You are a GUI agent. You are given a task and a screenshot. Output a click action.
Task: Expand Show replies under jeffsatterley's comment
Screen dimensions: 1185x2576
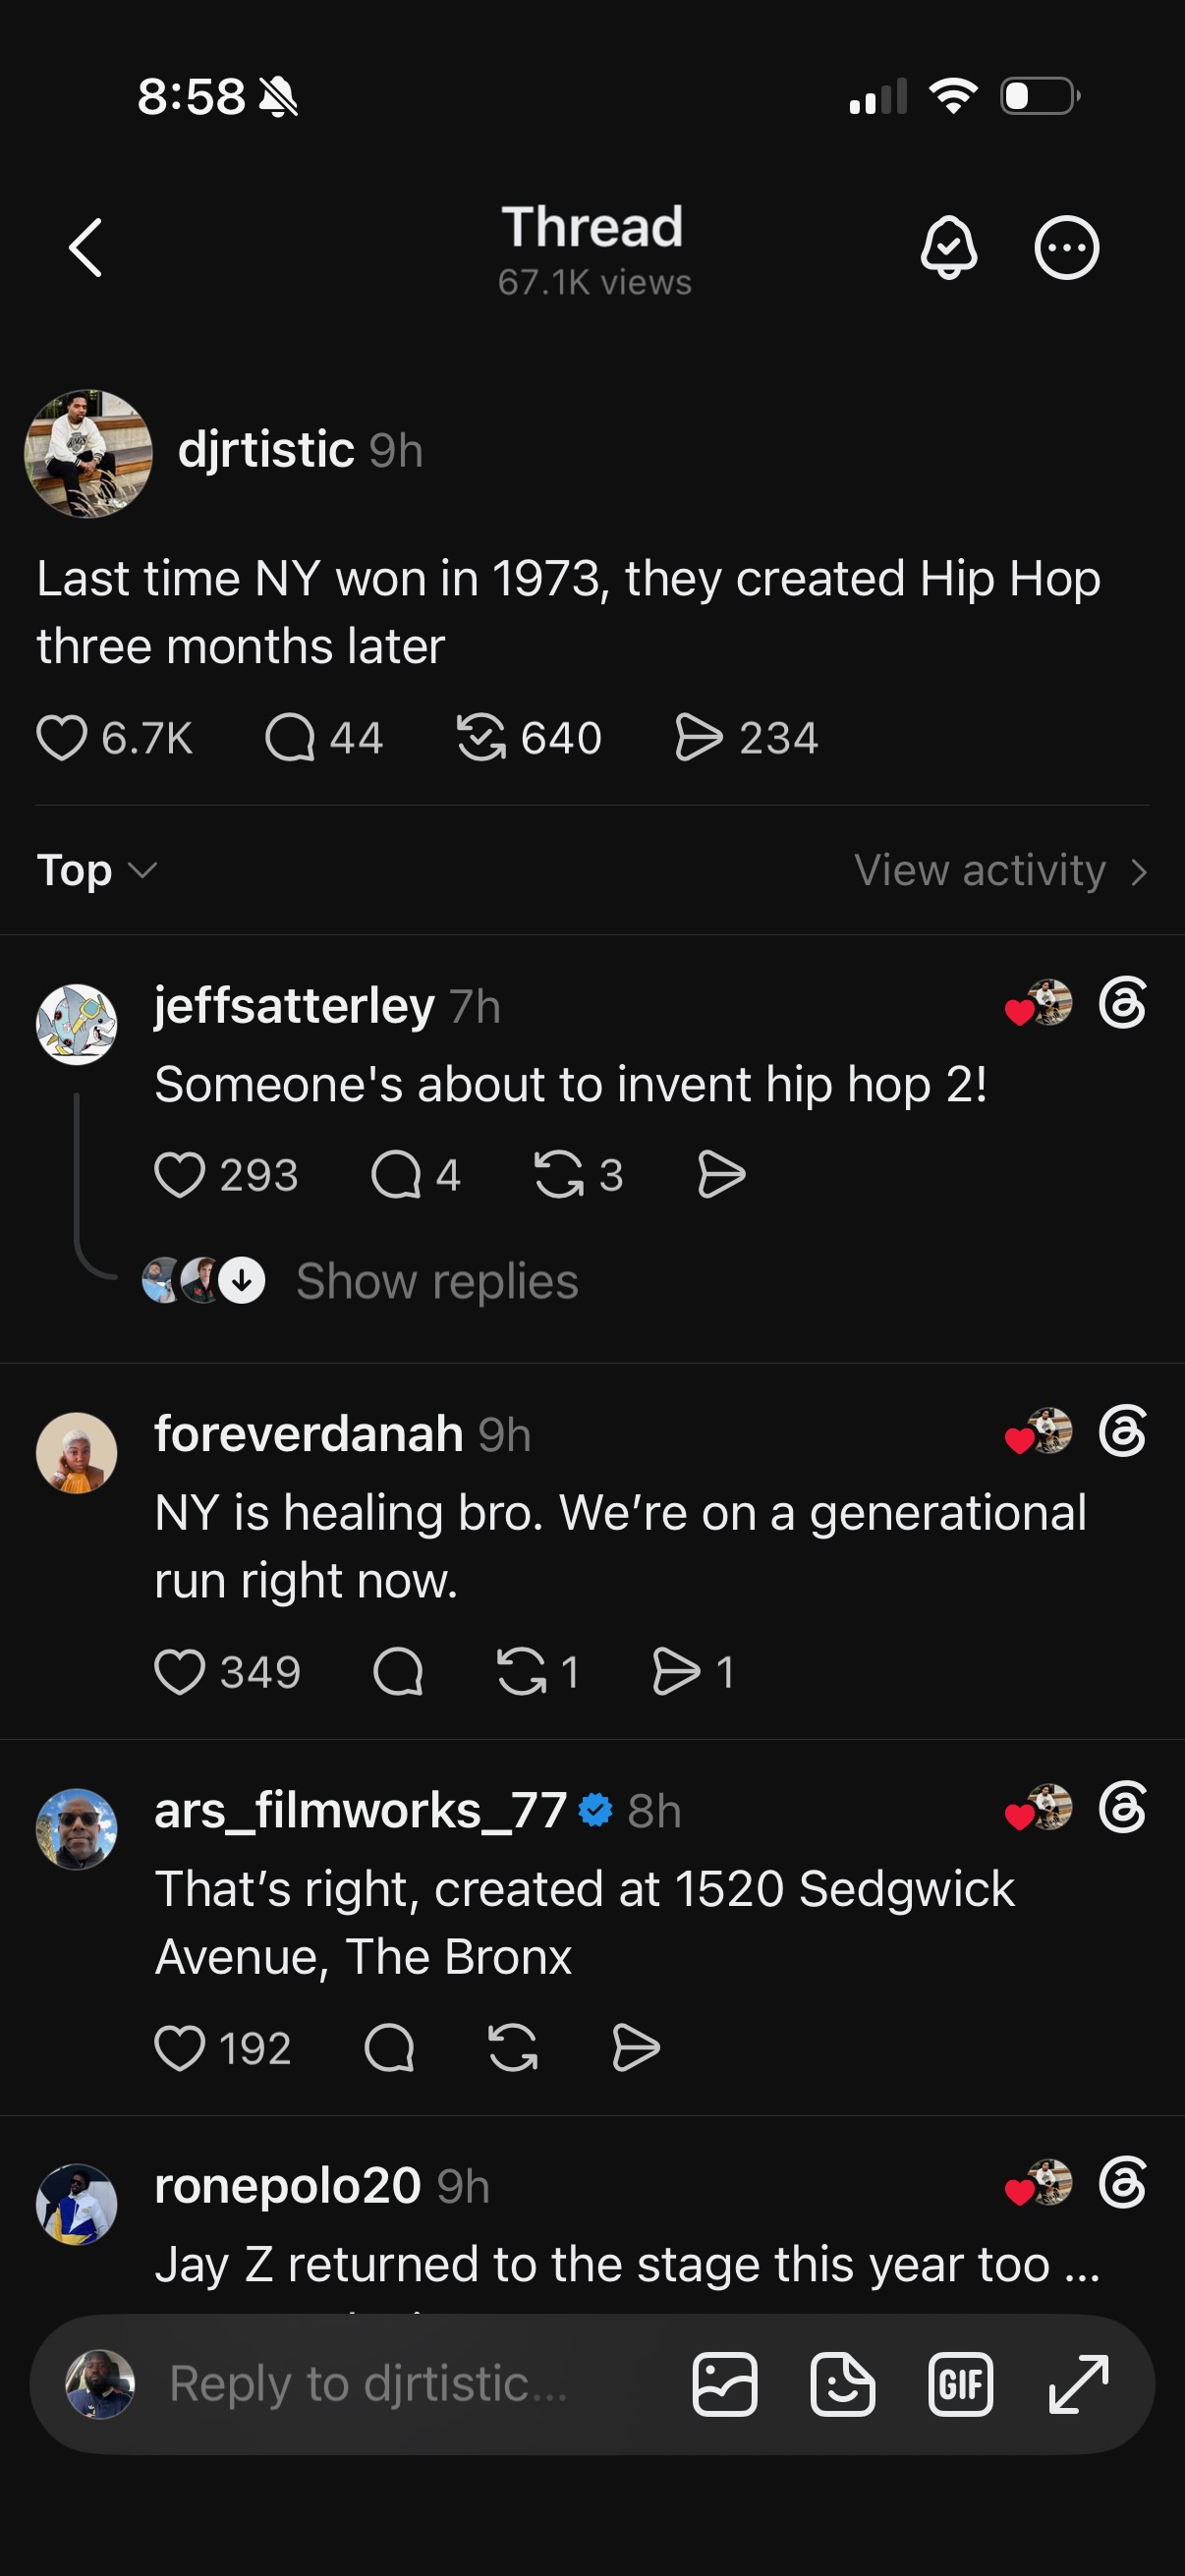pyautogui.click(x=437, y=1281)
